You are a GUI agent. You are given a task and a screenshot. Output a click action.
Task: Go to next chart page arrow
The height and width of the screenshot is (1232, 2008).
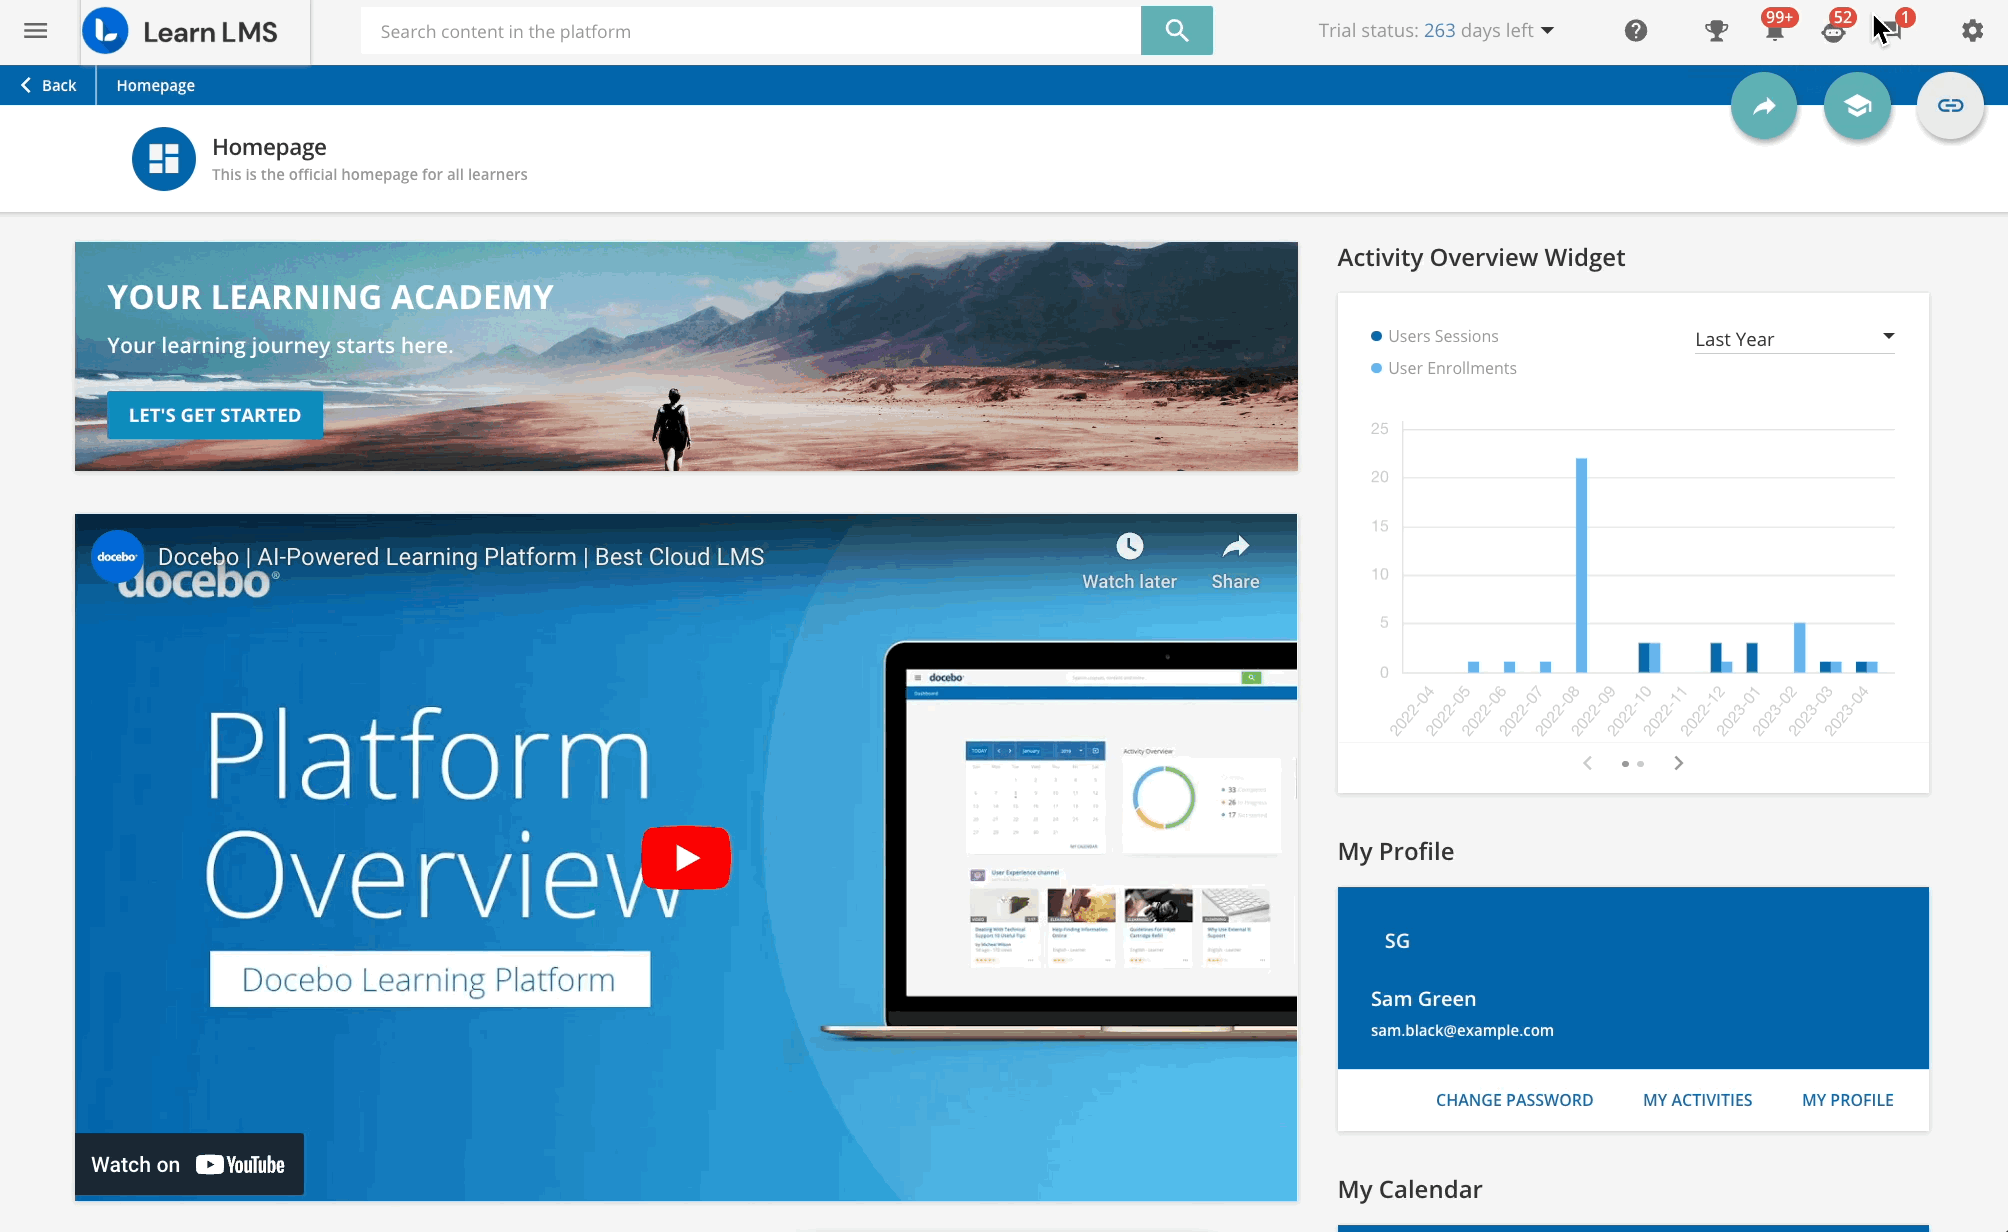tap(1679, 763)
